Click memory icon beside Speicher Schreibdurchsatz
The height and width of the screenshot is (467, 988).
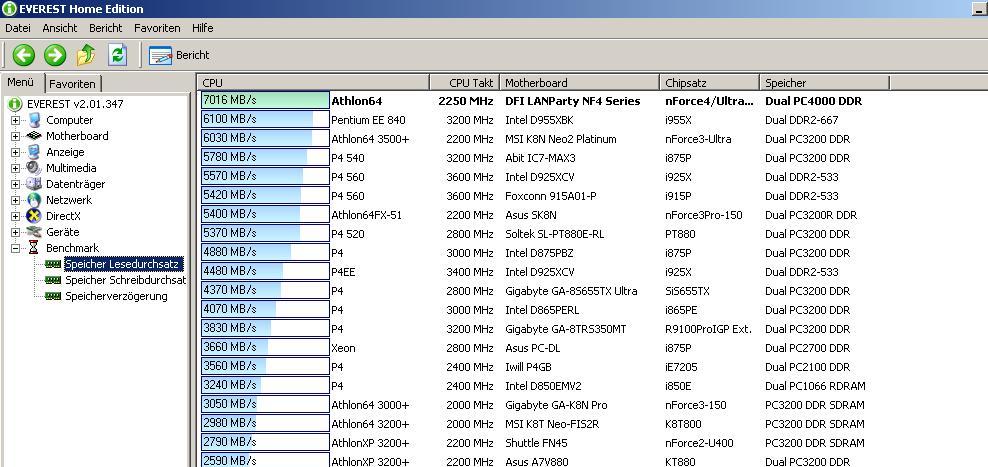(x=54, y=280)
